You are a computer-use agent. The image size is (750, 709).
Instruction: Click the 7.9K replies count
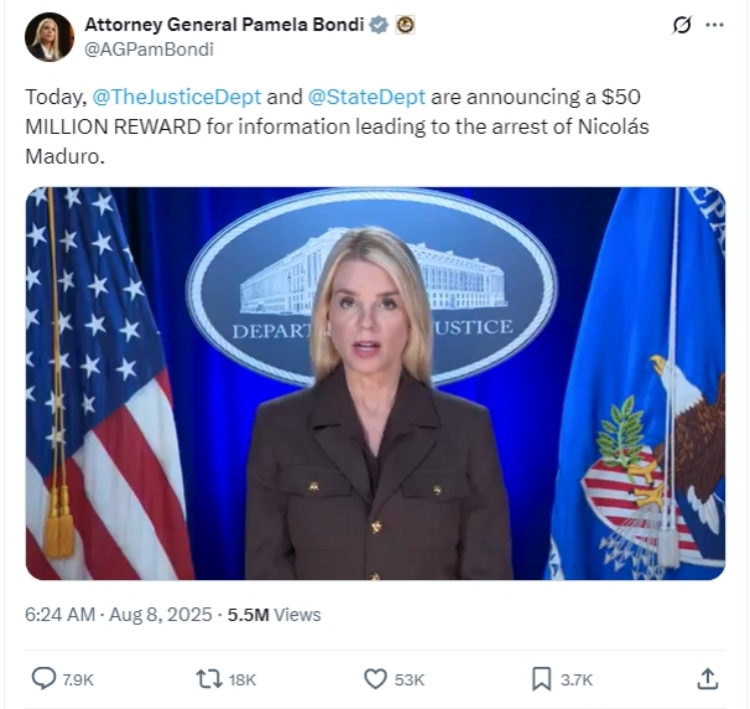[x=78, y=680]
